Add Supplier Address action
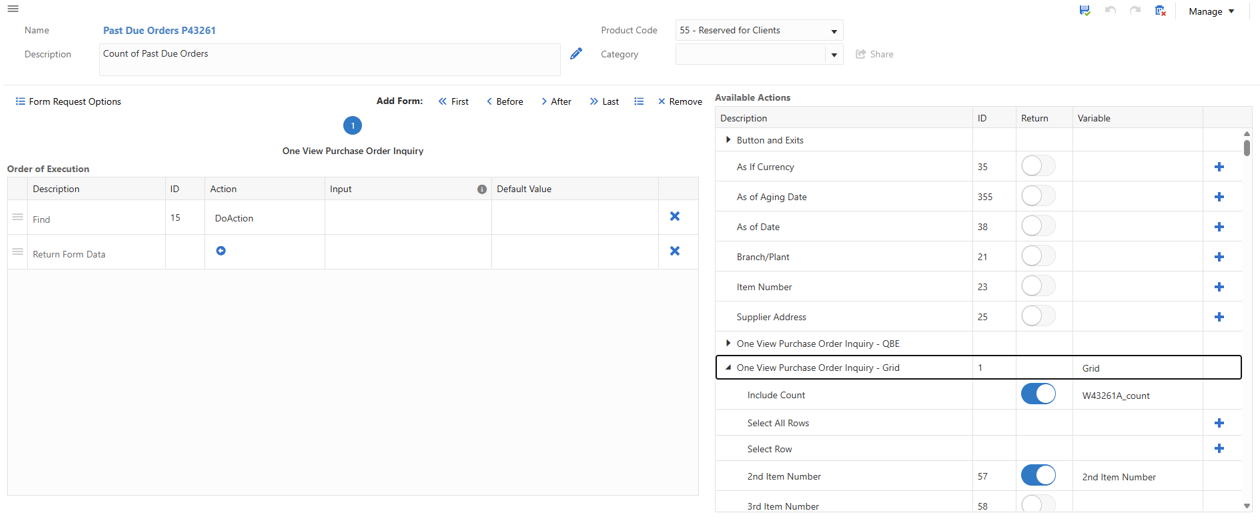 [1219, 317]
